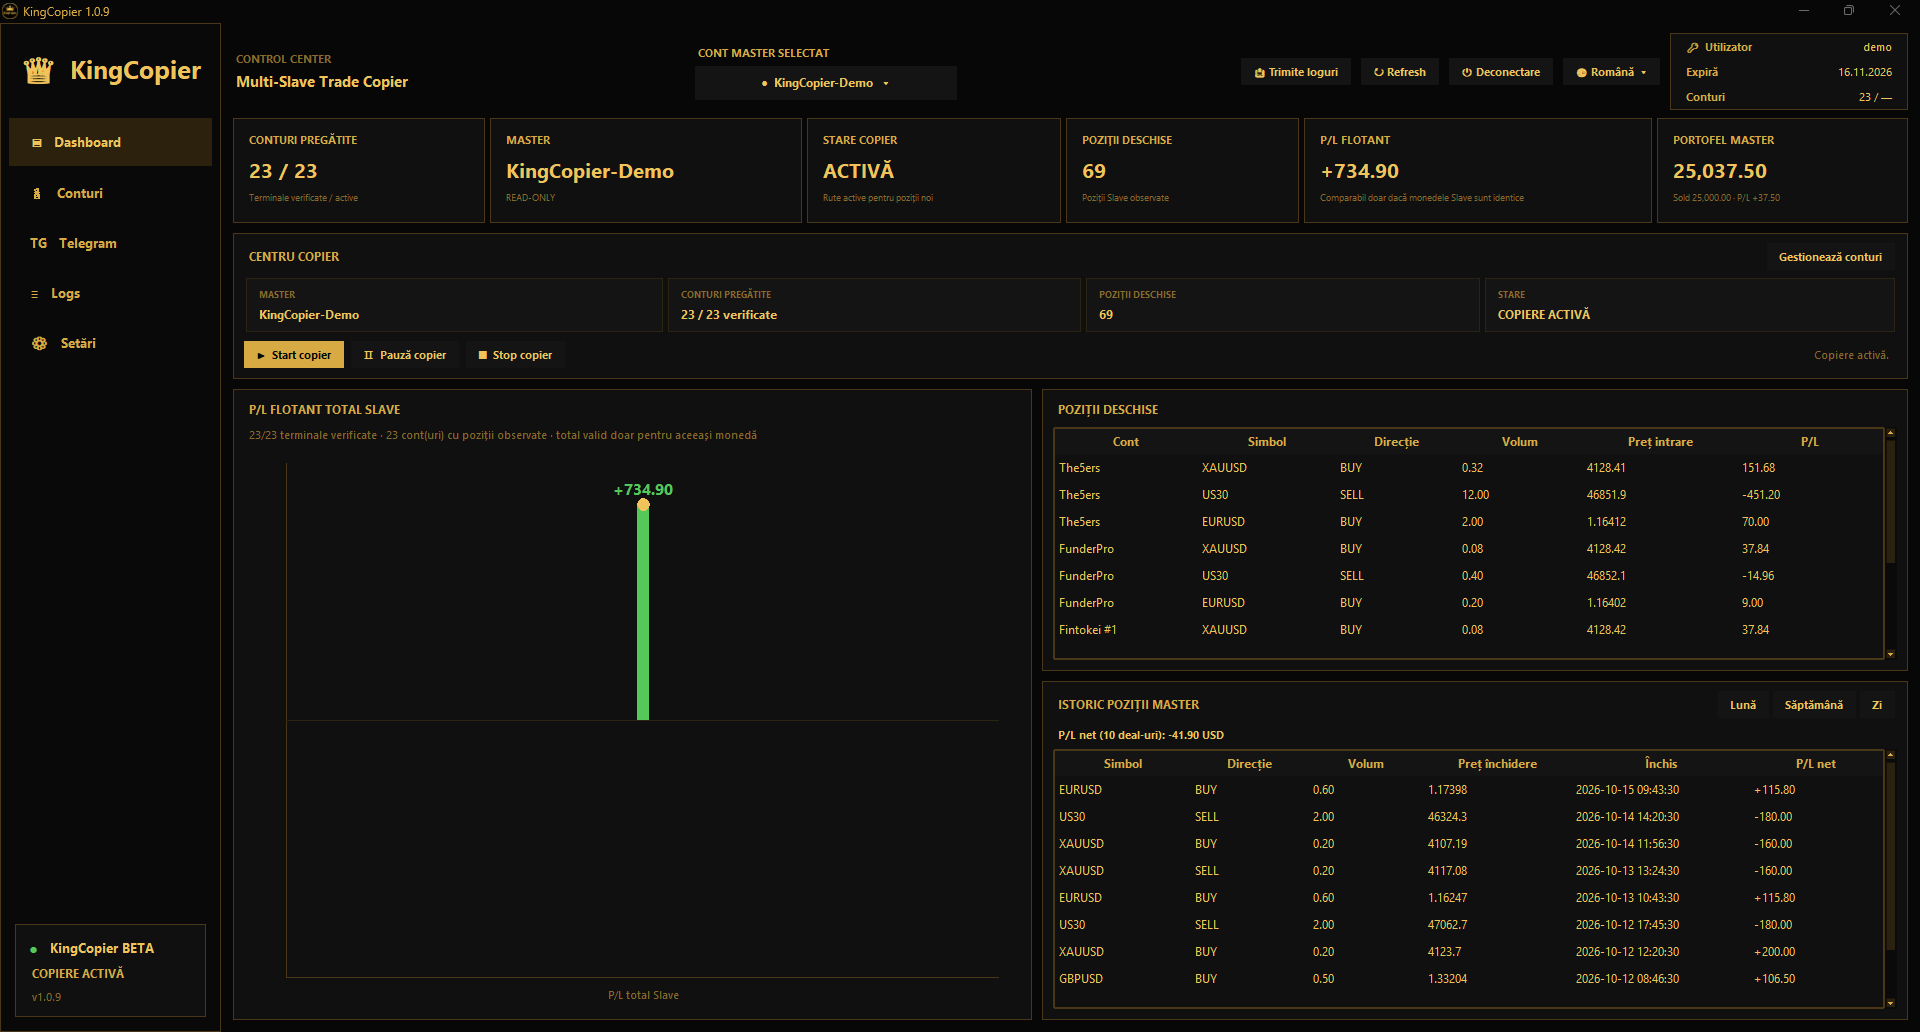The image size is (1920, 1032).
Task: Click Gestionează conturi button
Action: click(x=1830, y=257)
